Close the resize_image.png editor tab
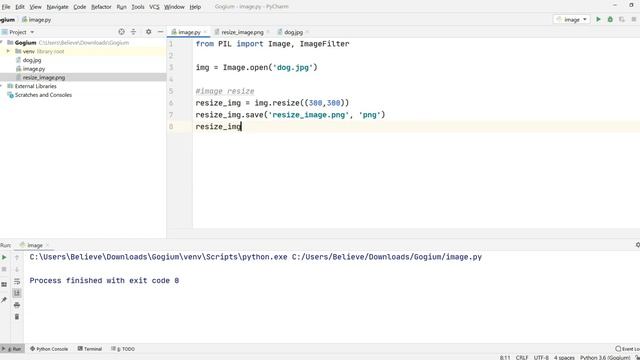The width and height of the screenshot is (640, 360). tap(268, 32)
